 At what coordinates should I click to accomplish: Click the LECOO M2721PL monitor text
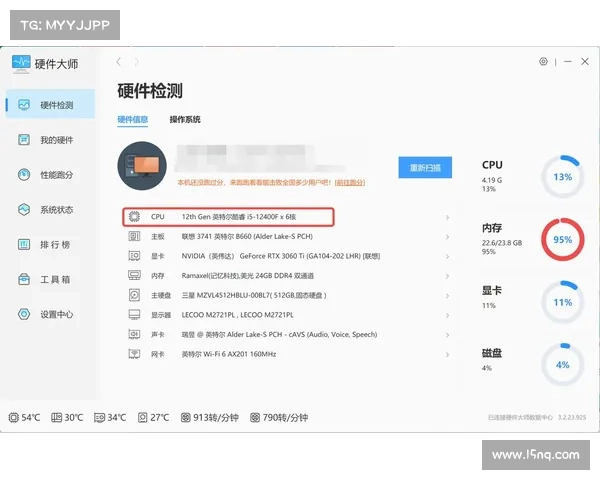238,315
